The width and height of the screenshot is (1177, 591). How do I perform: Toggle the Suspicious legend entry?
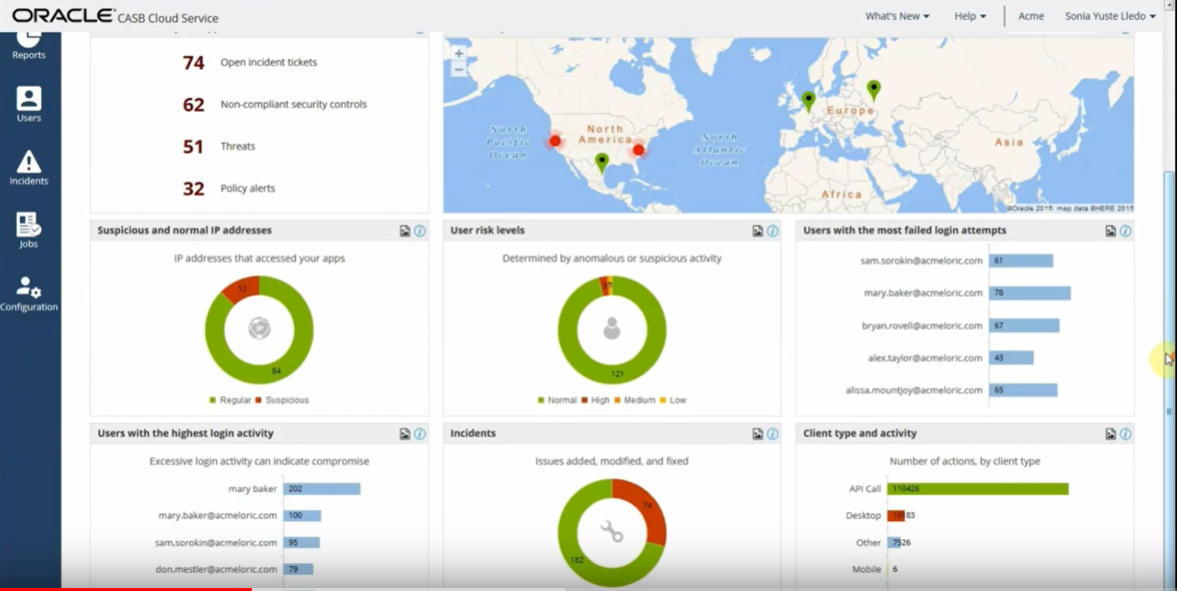[x=282, y=400]
